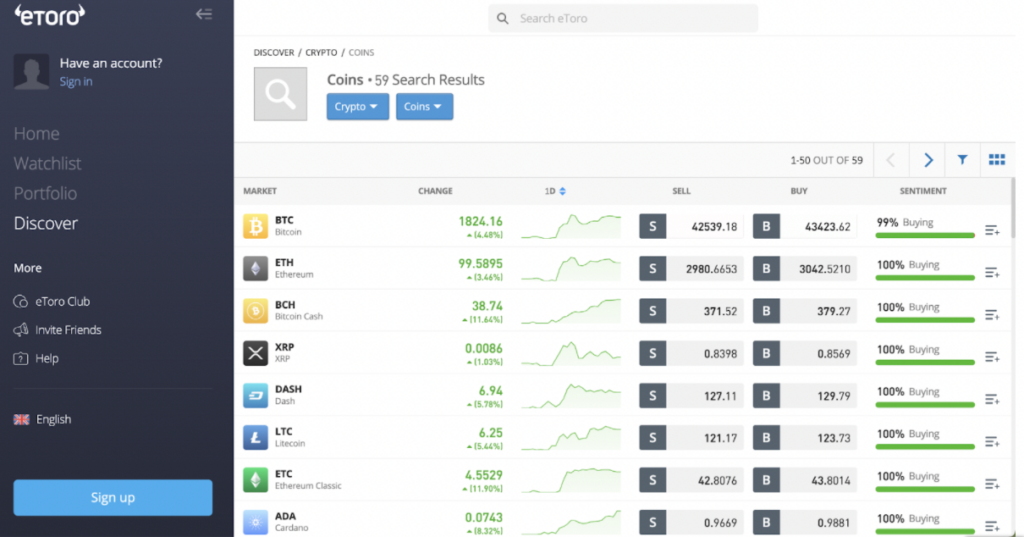
Task: Add LTC to watchlist icon
Action: (992, 442)
